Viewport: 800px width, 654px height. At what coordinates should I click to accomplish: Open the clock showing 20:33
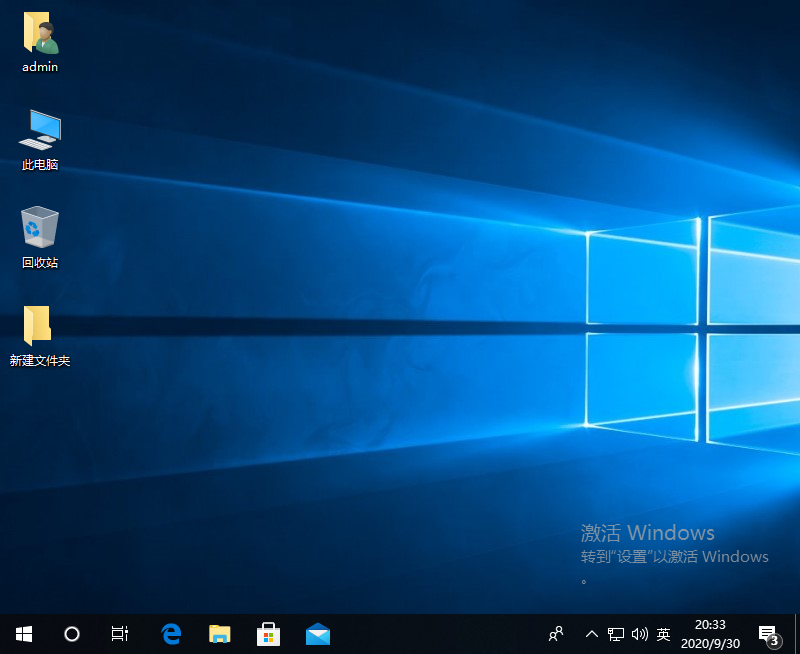[711, 634]
